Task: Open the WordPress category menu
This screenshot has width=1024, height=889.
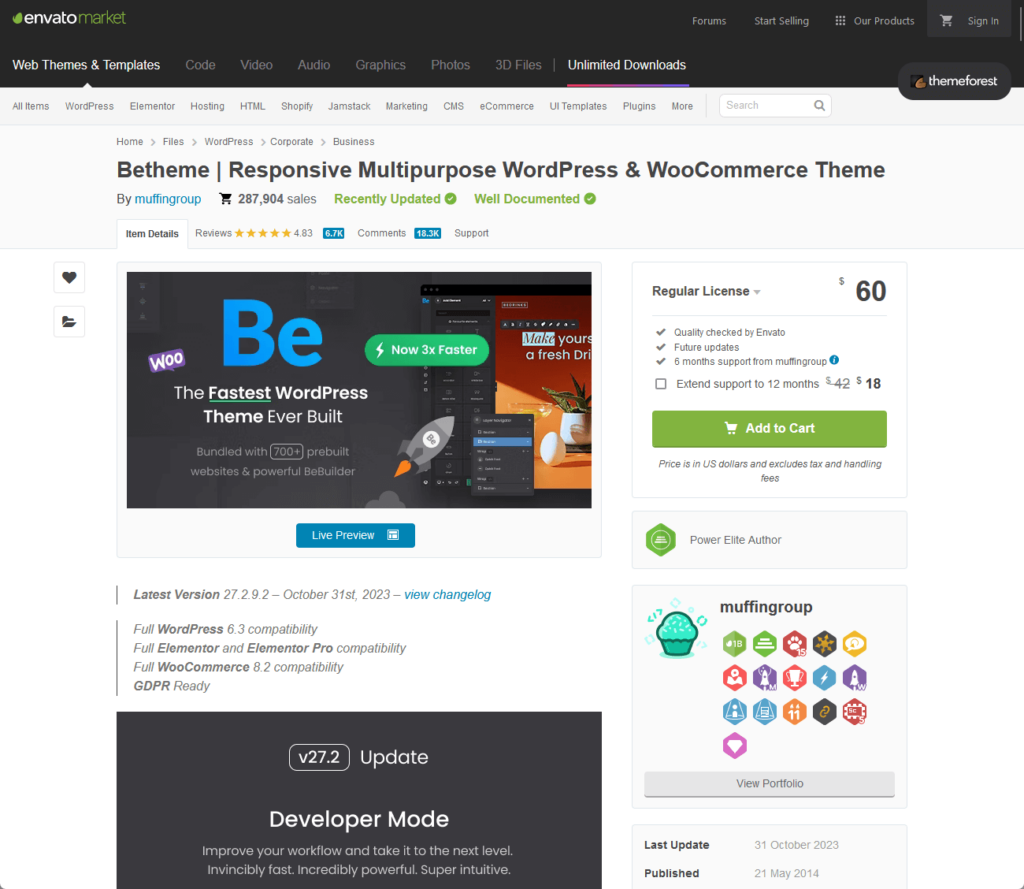Action: (89, 106)
